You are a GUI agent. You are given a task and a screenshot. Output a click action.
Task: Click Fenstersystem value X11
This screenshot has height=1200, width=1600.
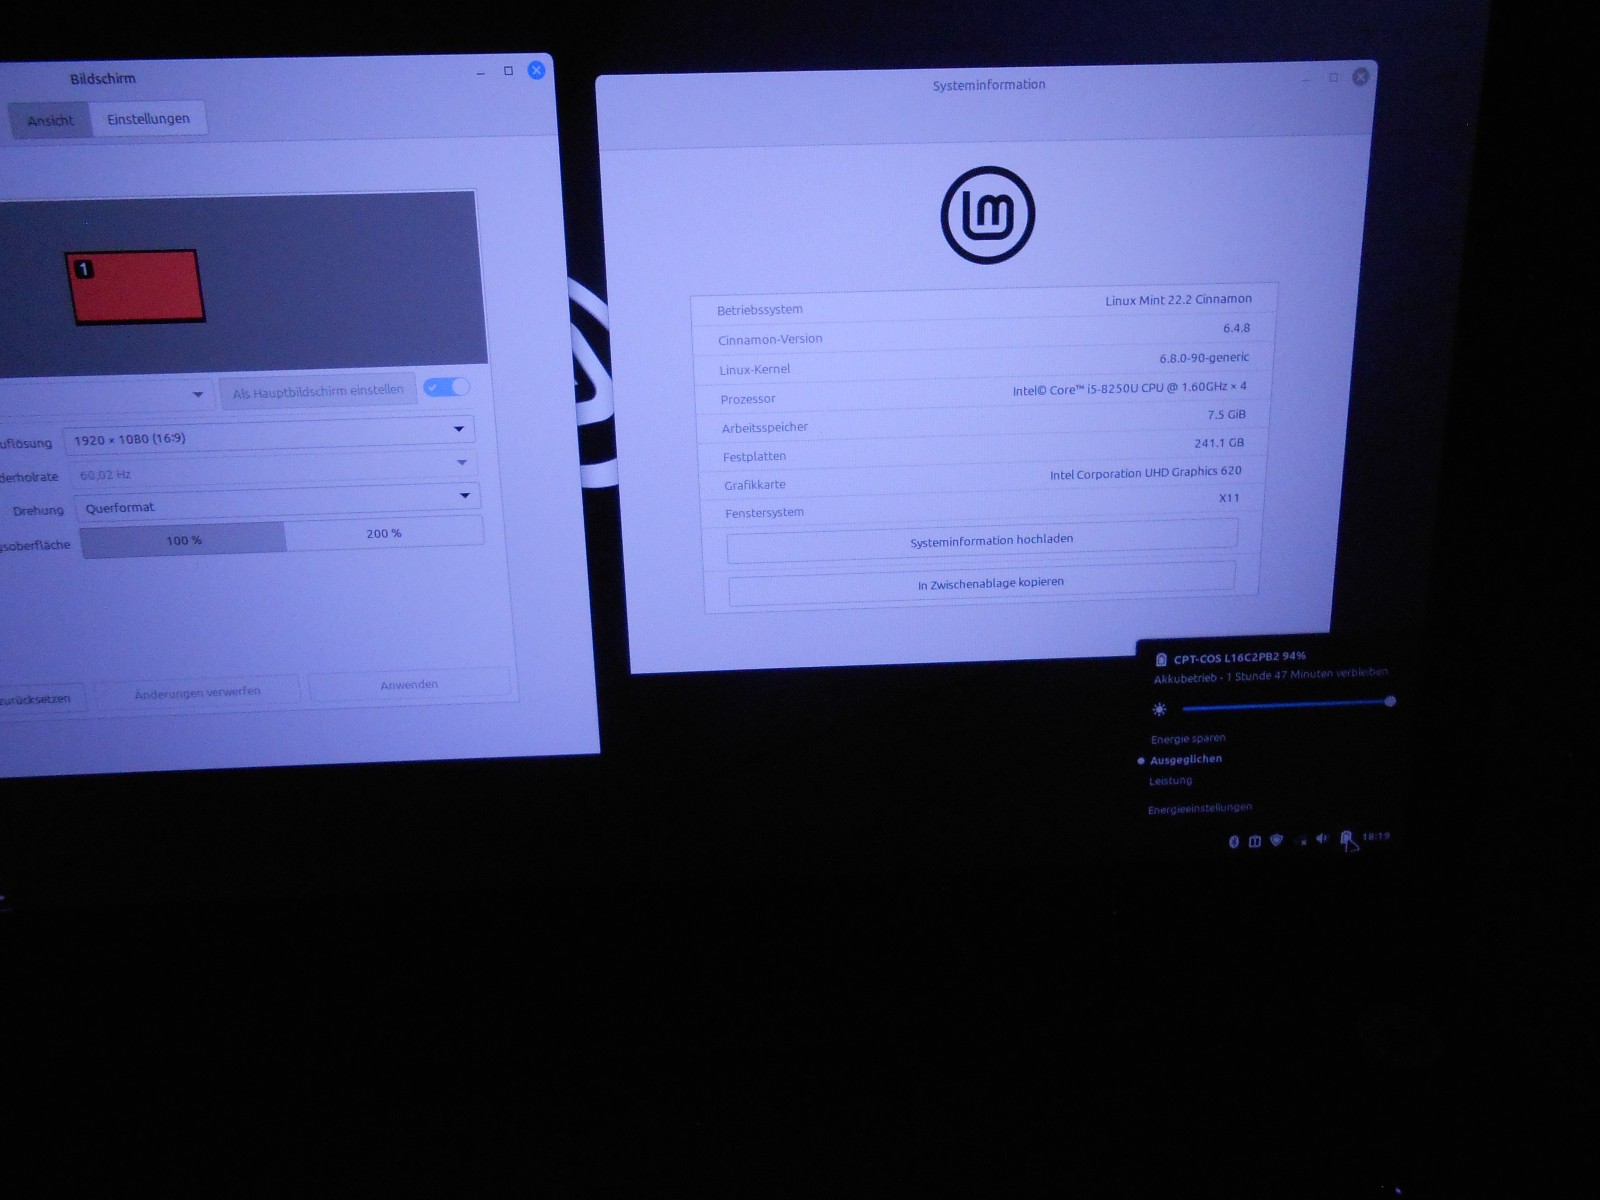tap(1229, 498)
